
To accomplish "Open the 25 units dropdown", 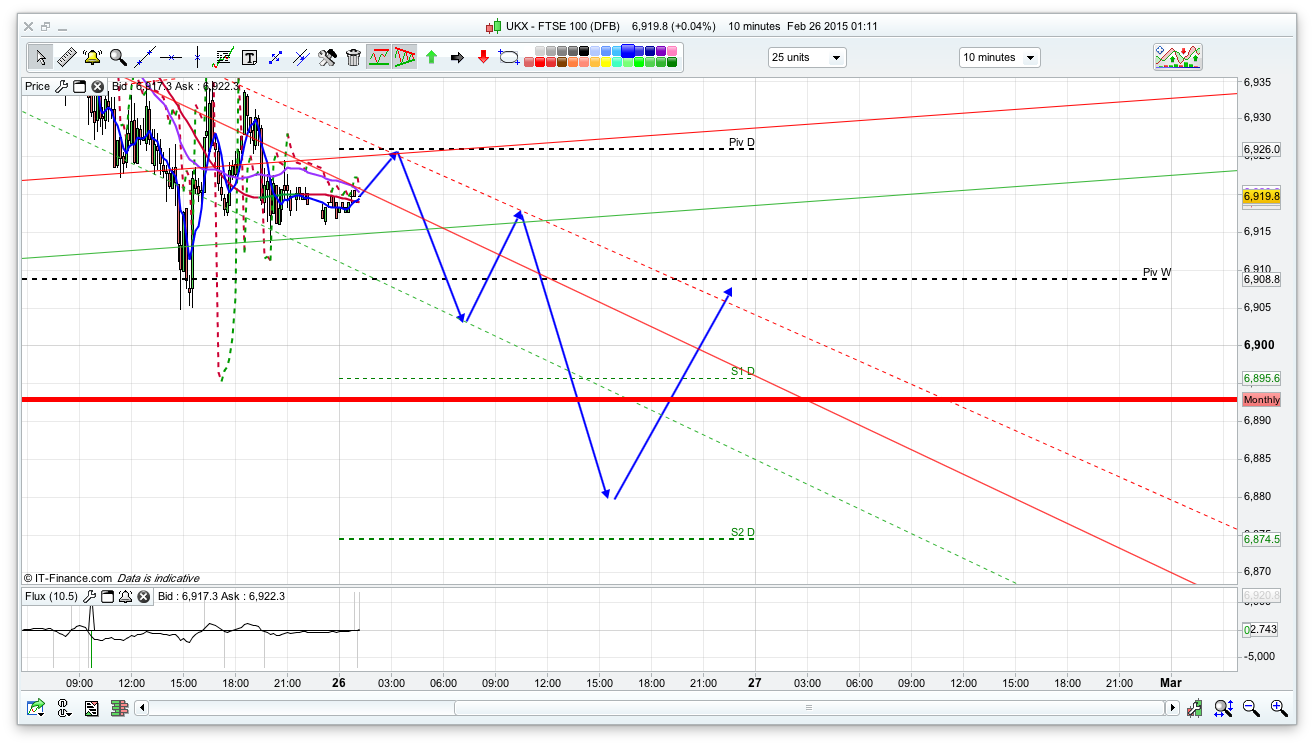I will click(x=807, y=57).
